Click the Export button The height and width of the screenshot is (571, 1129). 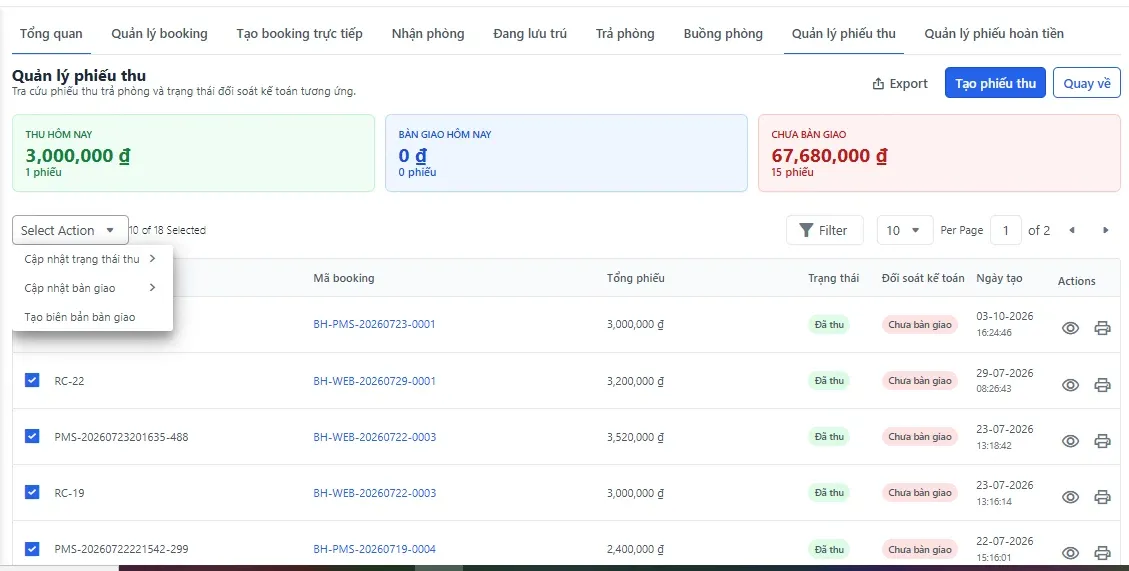tap(900, 84)
